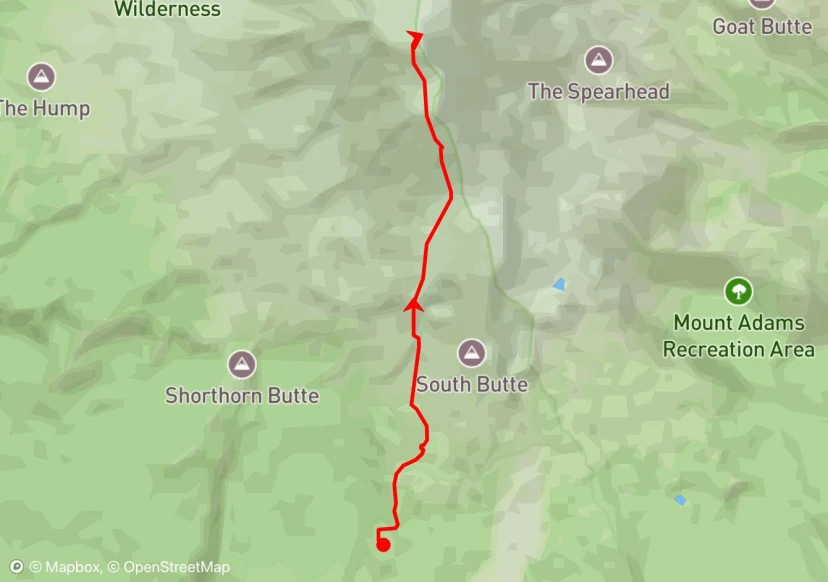Screen dimensions: 828x582
Task: Click the Mount Adams Recreation Area label
Action: 739,336
